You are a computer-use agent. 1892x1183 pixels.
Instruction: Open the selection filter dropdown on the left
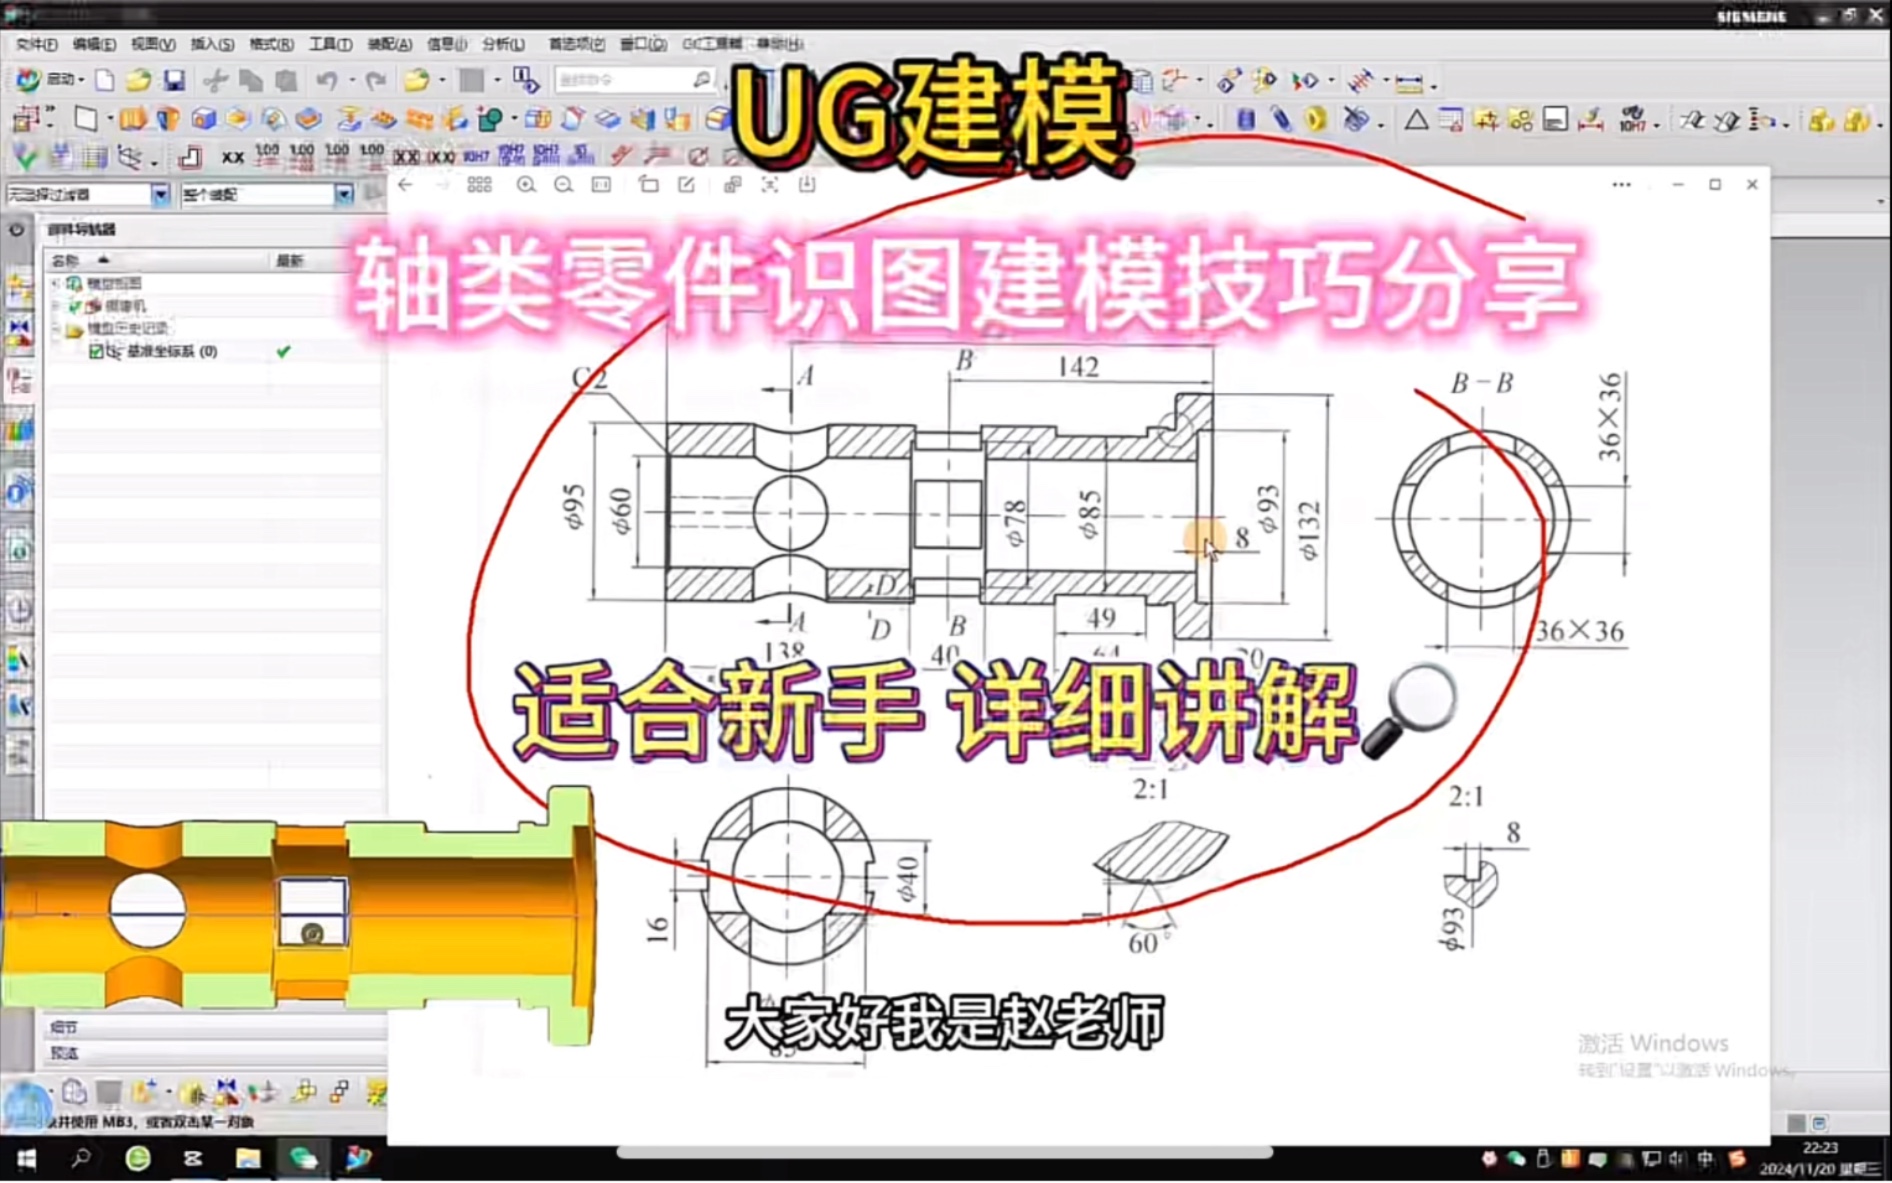[160, 194]
